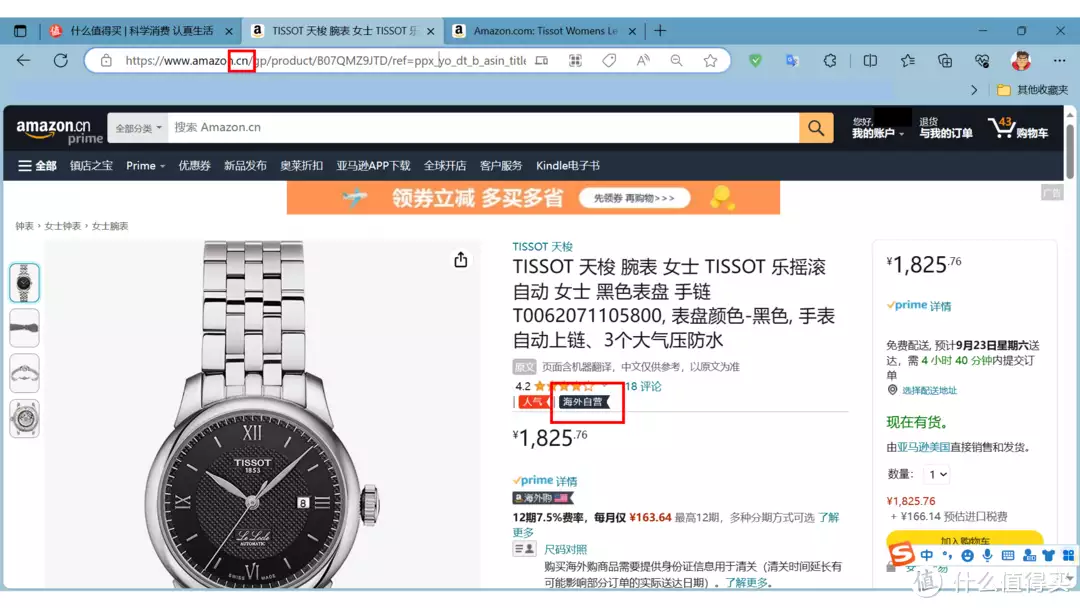Click the browser refresh icon
This screenshot has width=1080, height=608.
coord(61,61)
